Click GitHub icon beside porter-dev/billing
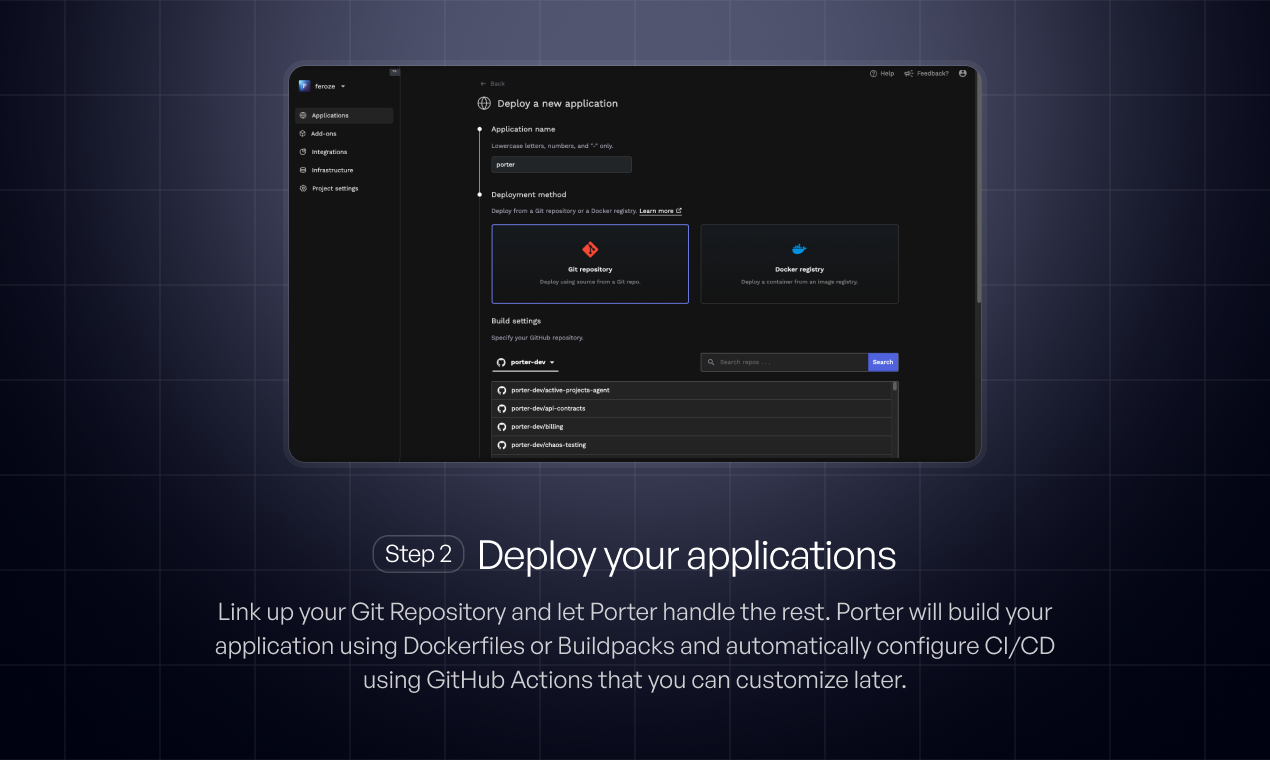The width and height of the screenshot is (1270, 760). (502, 426)
